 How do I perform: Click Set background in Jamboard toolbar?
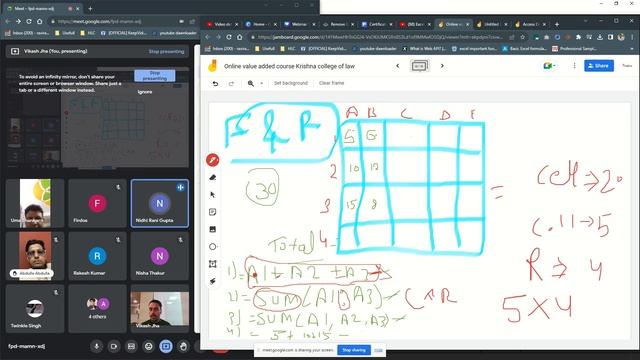point(291,83)
